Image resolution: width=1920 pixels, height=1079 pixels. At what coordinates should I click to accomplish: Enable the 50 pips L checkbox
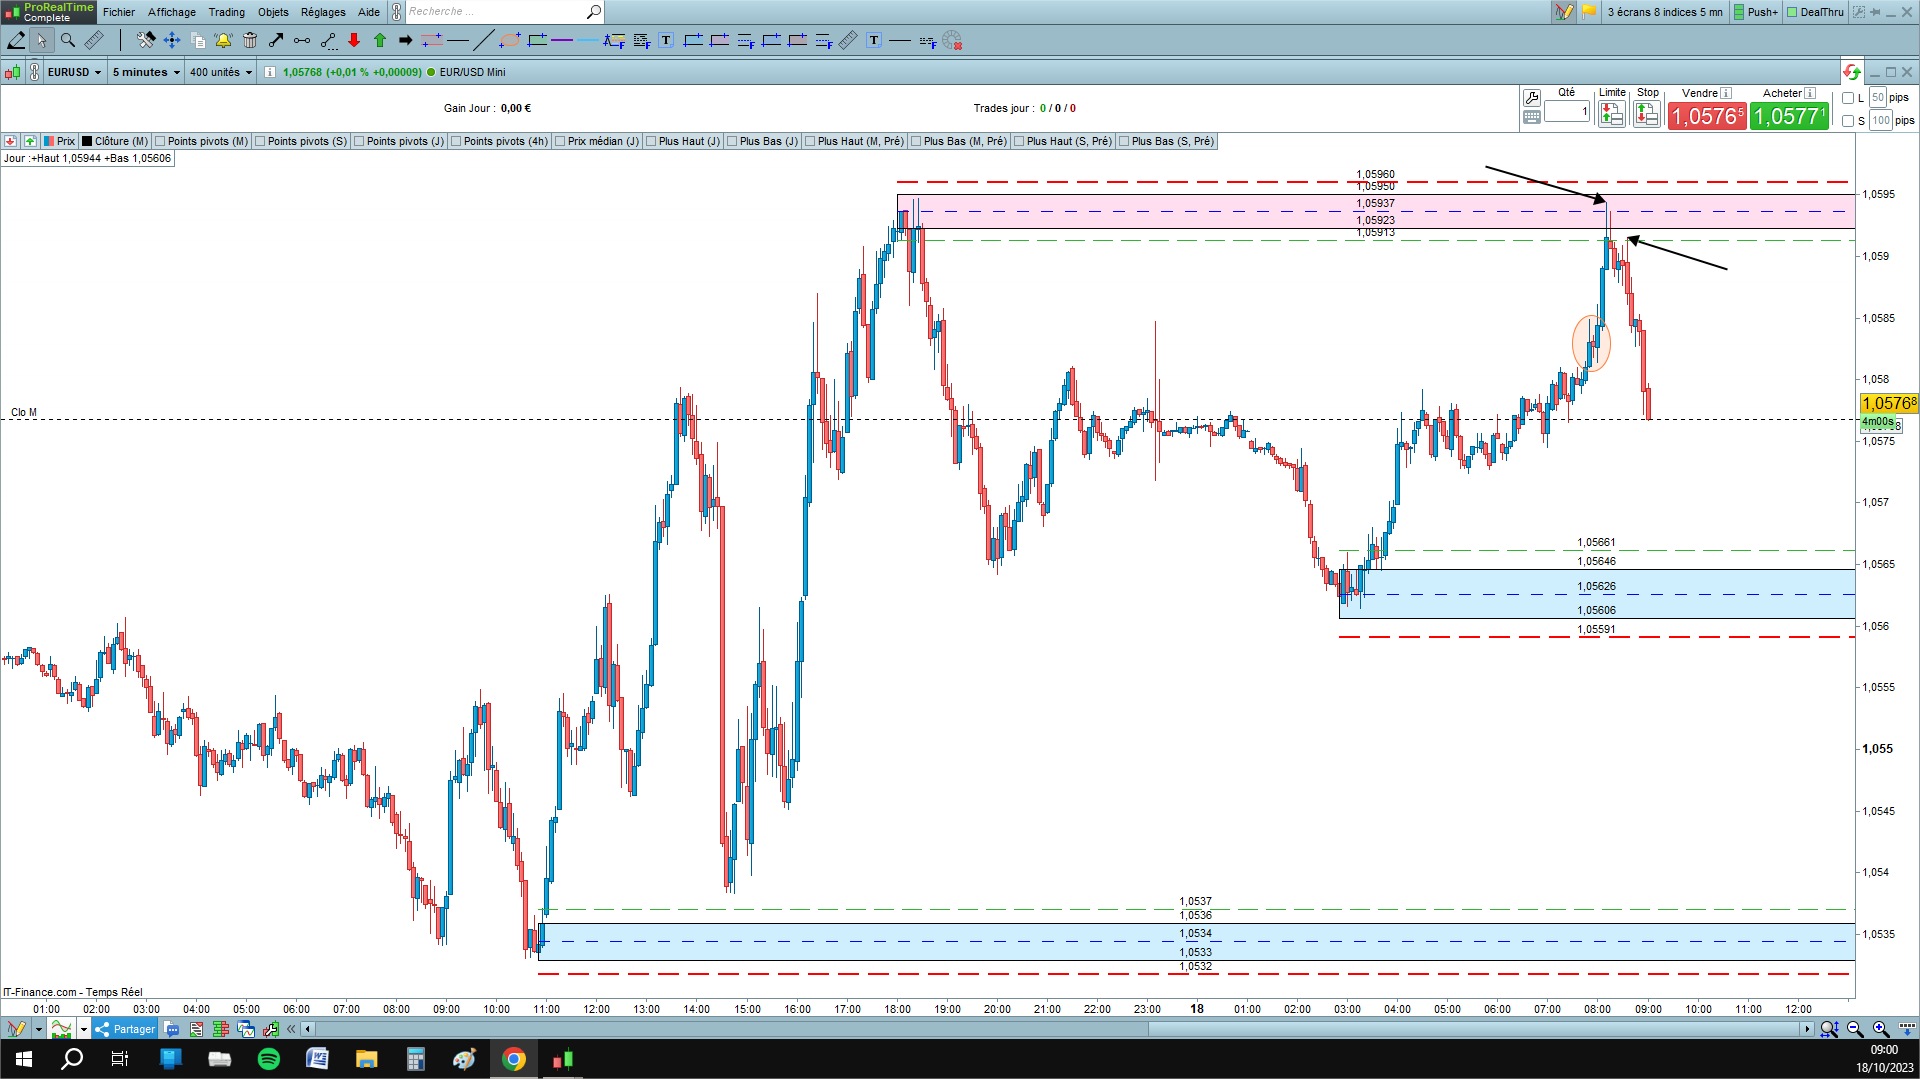(1848, 98)
